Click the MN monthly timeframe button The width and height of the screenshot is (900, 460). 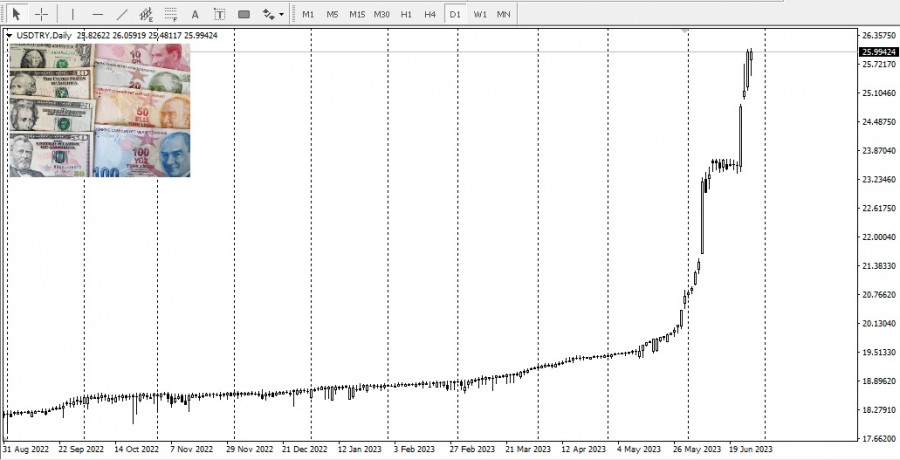tap(504, 14)
